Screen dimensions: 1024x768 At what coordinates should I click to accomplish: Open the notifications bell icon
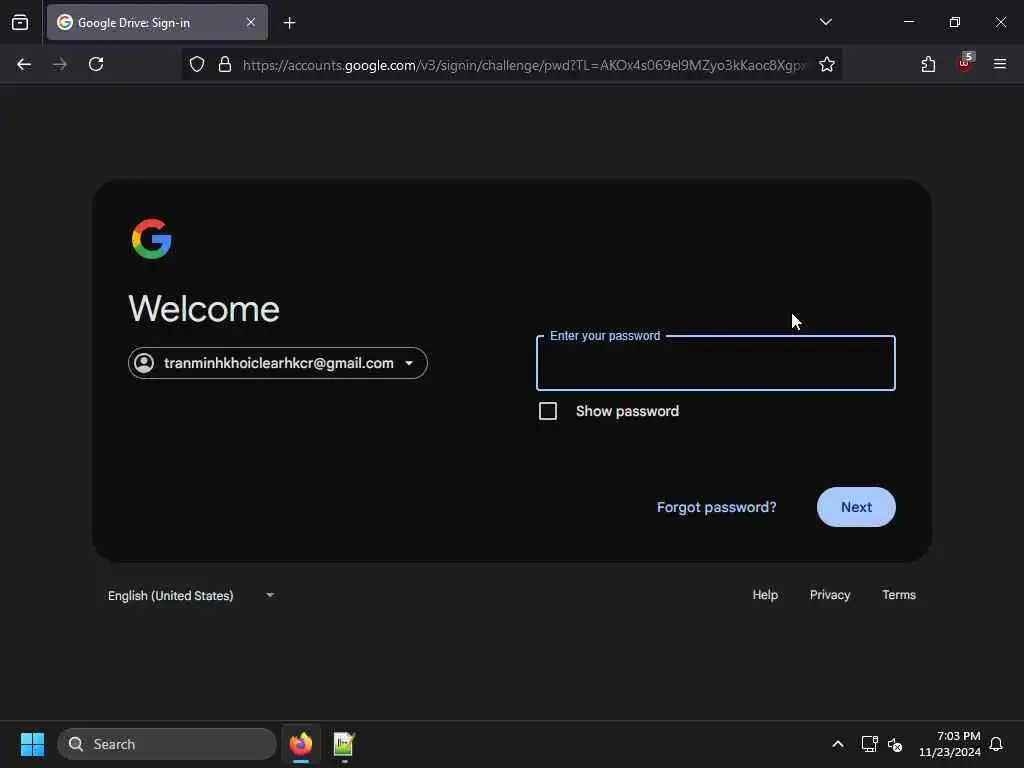[996, 744]
